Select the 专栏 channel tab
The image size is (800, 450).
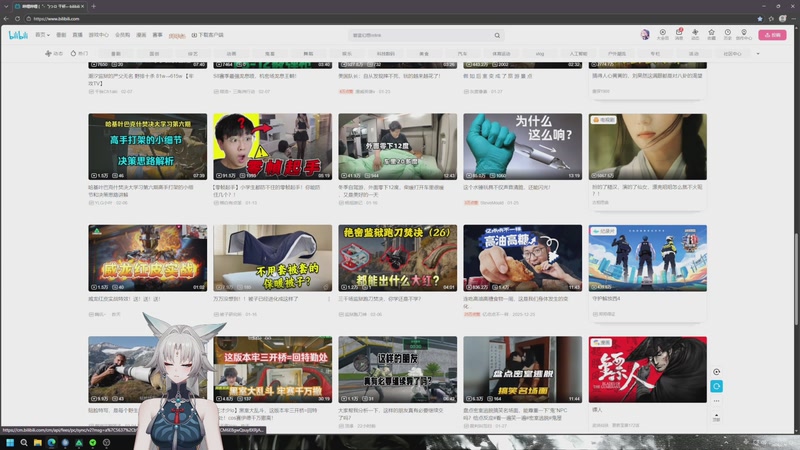point(655,54)
